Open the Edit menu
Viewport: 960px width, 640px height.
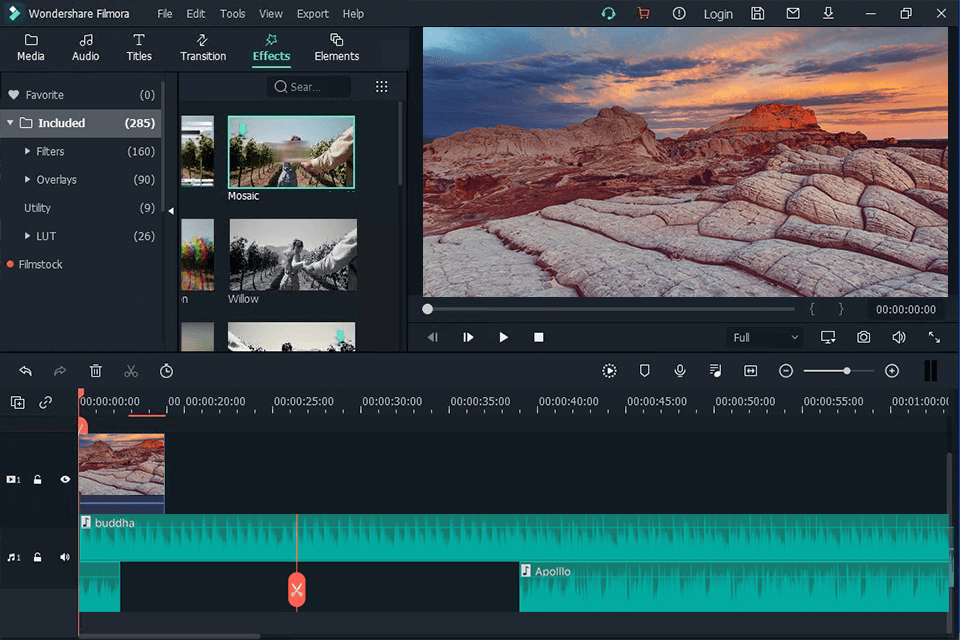(x=196, y=13)
